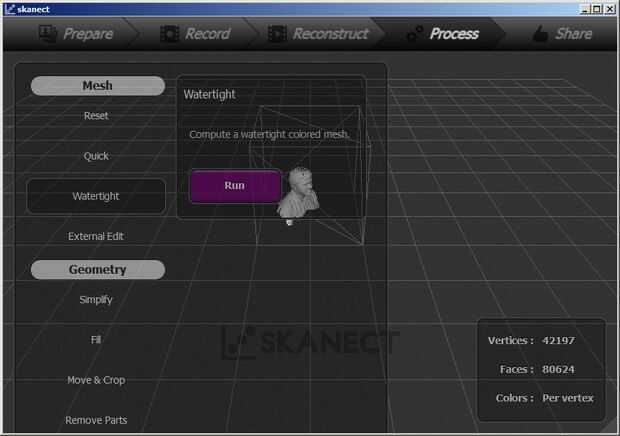The image size is (620, 436).
Task: Choose Reset in the Mesh list
Action: (x=96, y=116)
